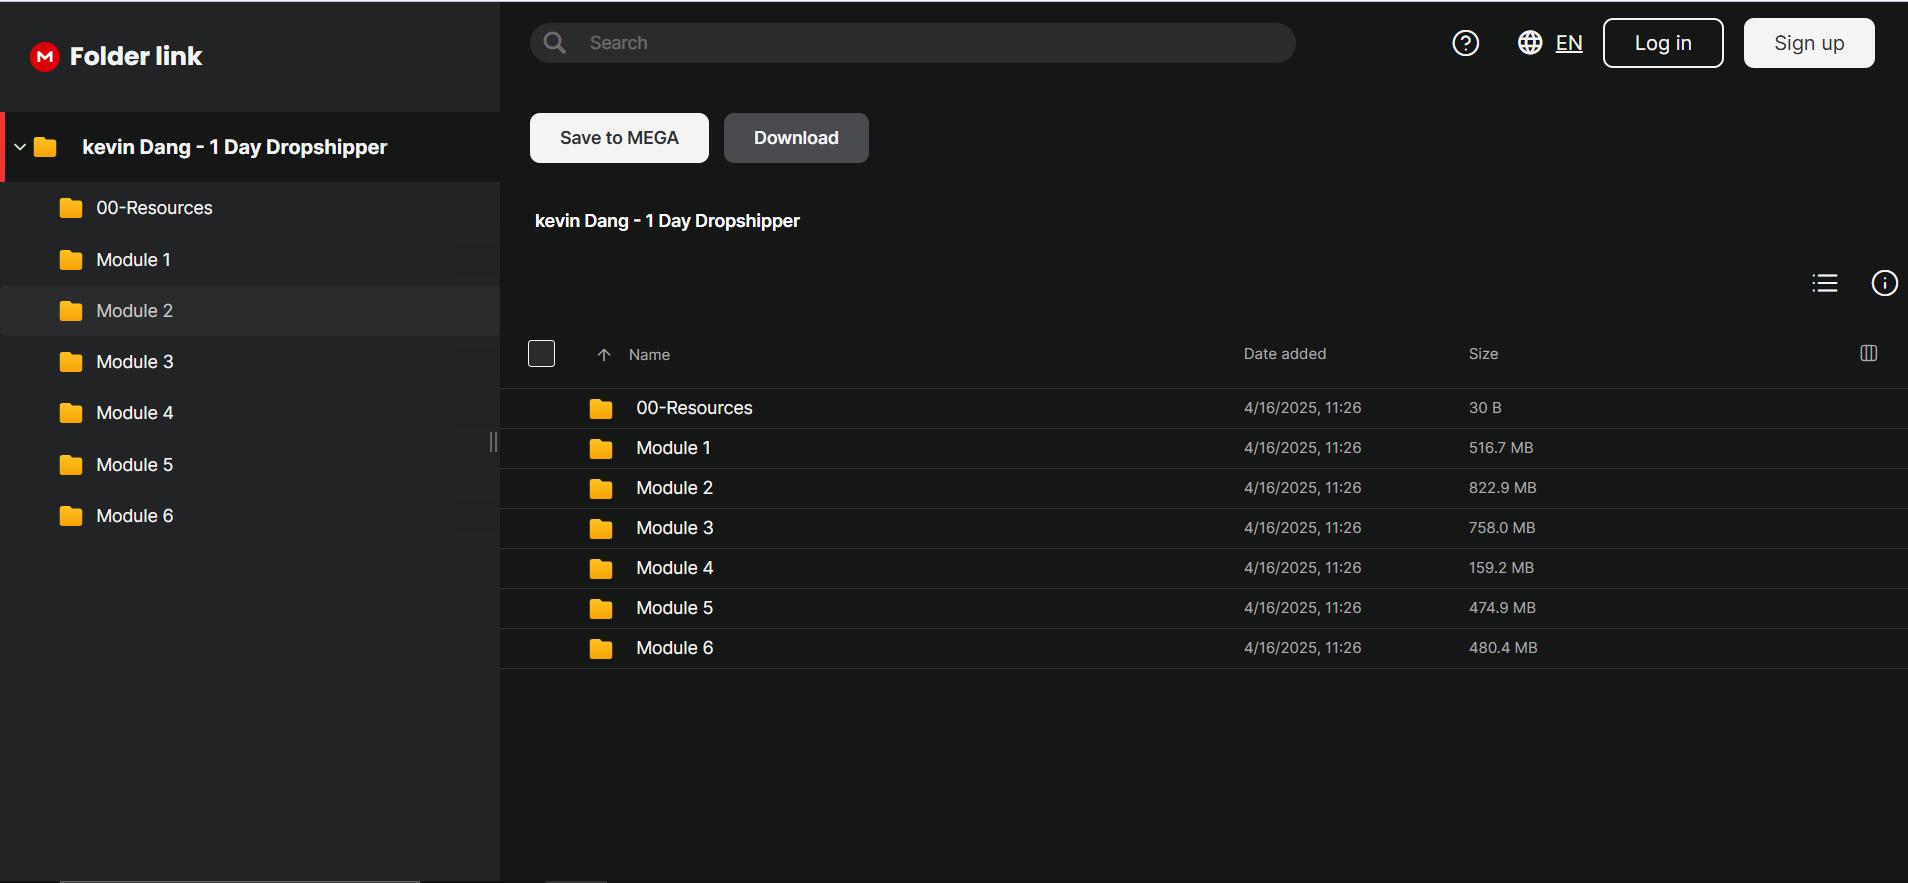The width and height of the screenshot is (1908, 883).
Task: Click the 159.2 MB size cell
Action: pos(1501,568)
